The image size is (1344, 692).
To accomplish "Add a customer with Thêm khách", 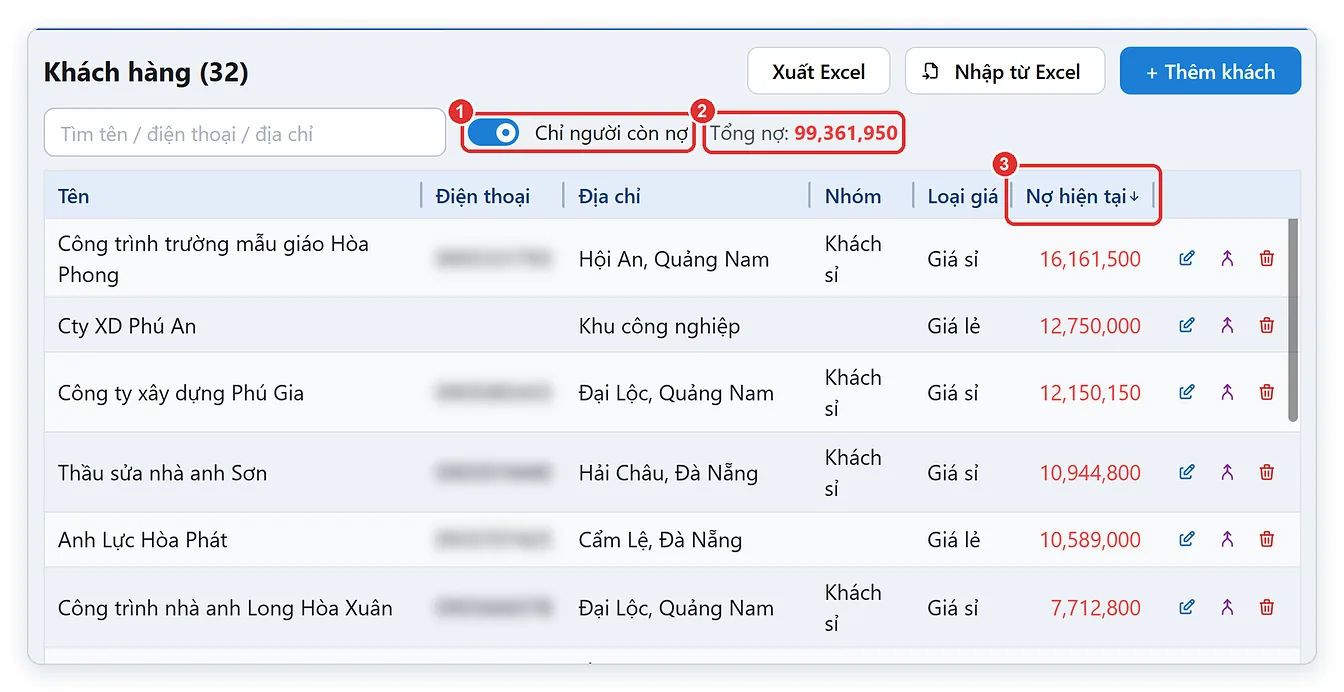I will pos(1210,71).
